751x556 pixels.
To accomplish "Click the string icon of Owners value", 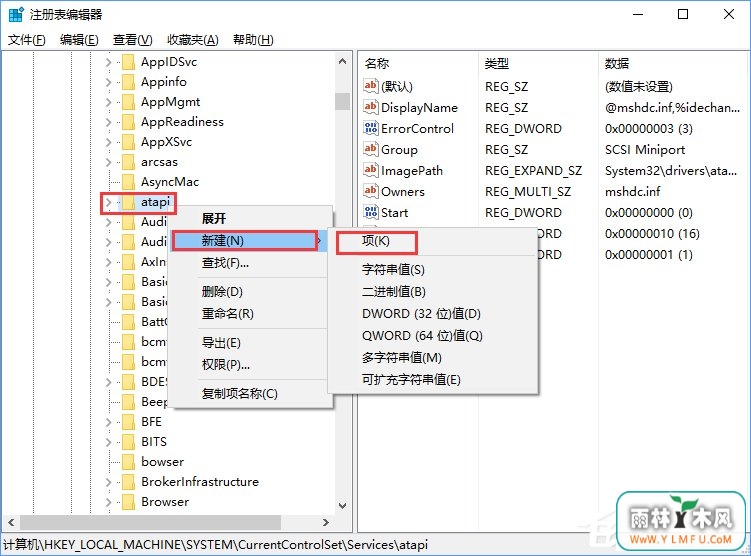I will click(x=371, y=192).
